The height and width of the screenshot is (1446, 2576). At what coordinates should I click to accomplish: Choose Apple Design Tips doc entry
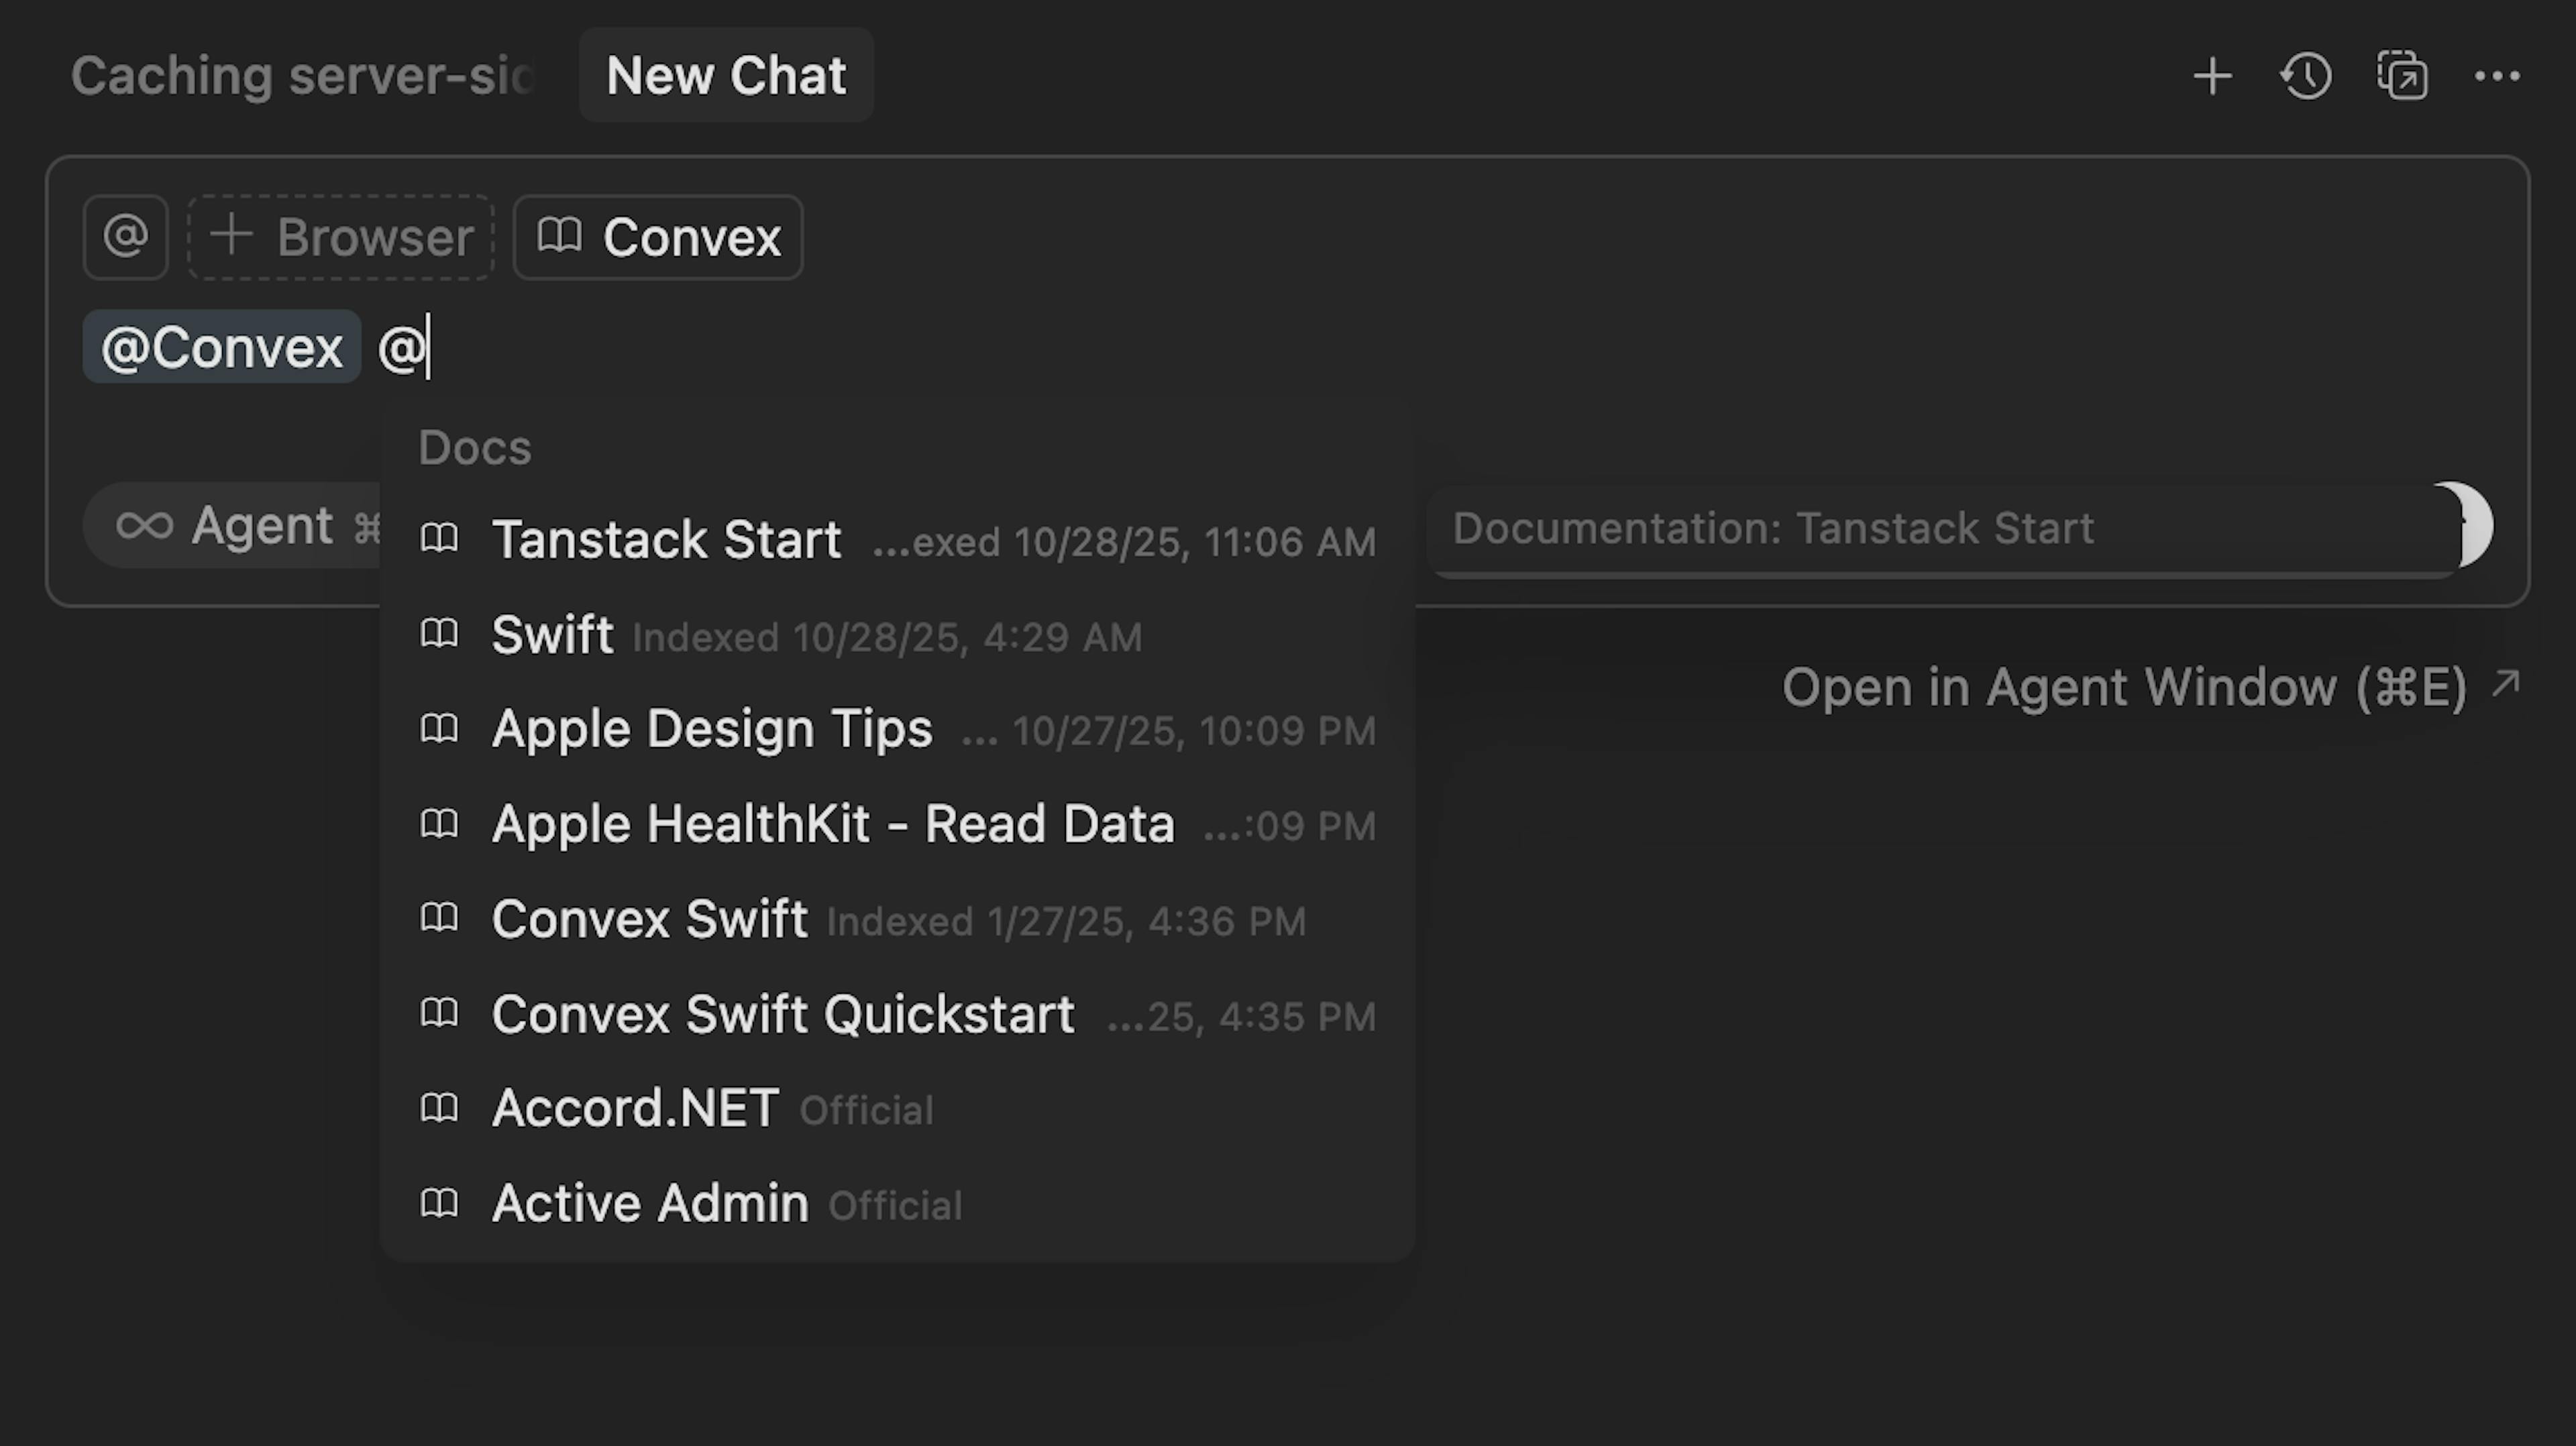(712, 729)
